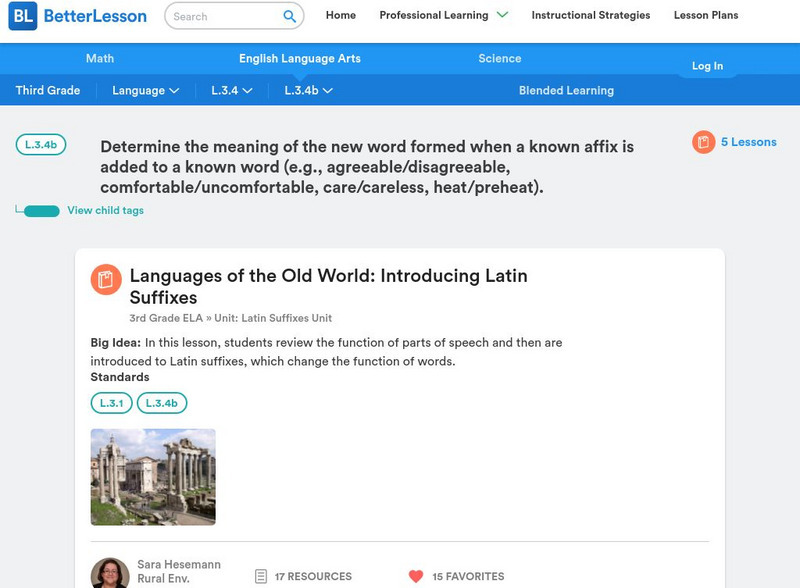Click the orange 5 Lessons clipboard icon
This screenshot has width=800, height=588.
click(704, 142)
